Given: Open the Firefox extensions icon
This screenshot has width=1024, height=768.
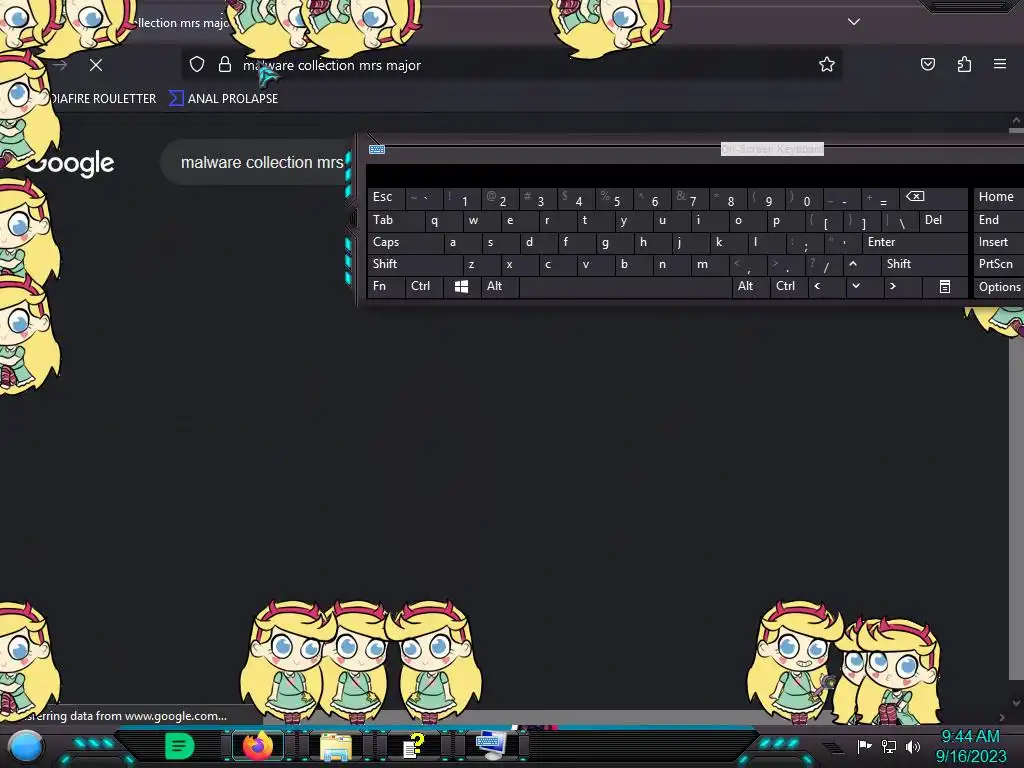Looking at the screenshot, I should tap(964, 64).
